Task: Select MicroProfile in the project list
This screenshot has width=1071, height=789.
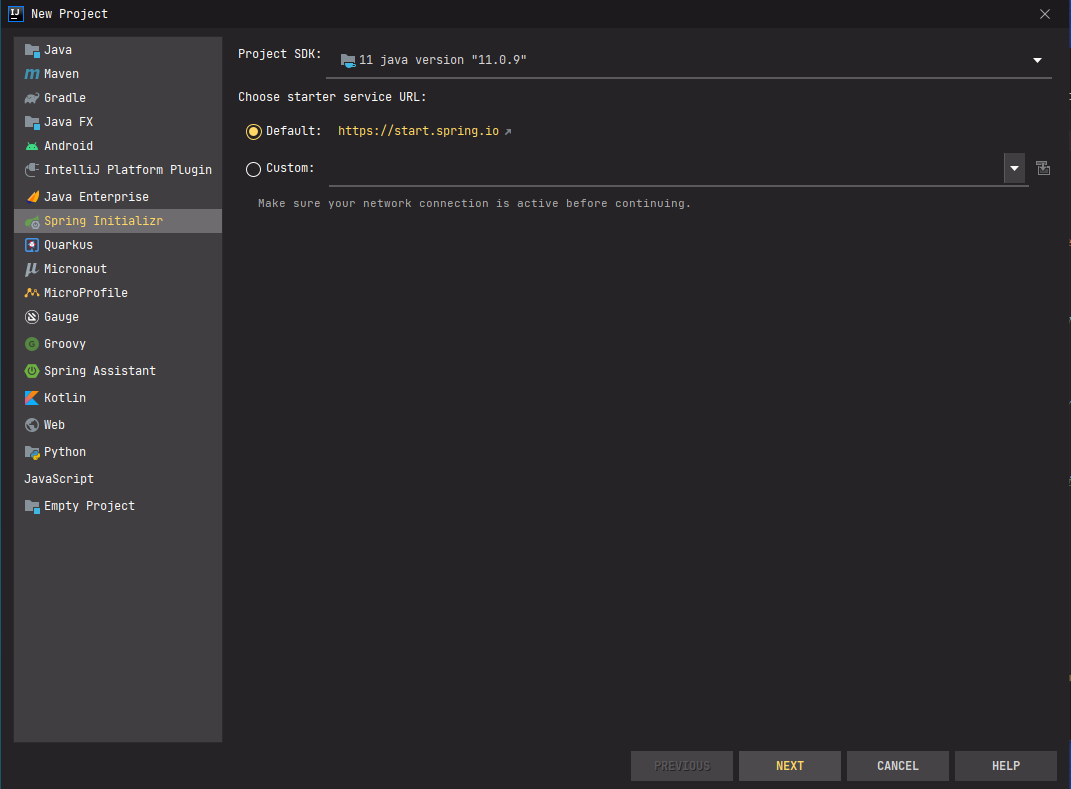Action: (118, 292)
